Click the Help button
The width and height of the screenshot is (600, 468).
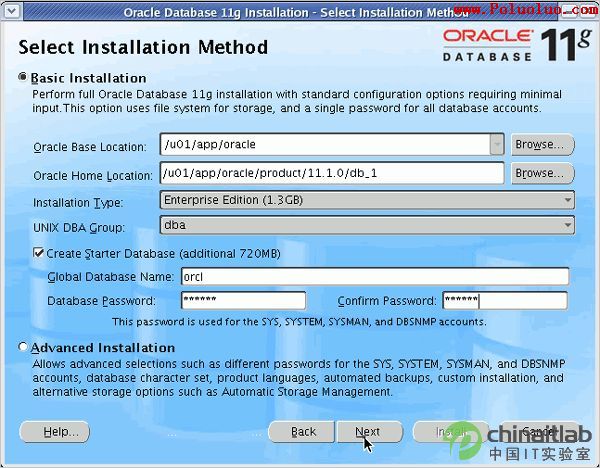(x=54, y=432)
